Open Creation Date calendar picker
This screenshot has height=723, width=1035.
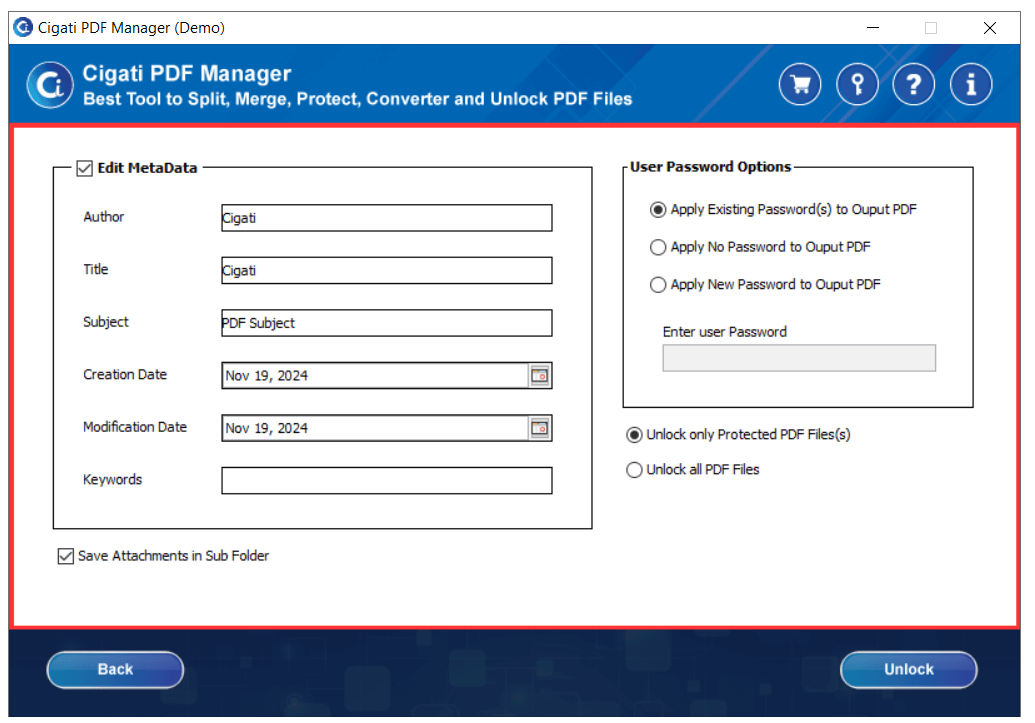click(539, 376)
